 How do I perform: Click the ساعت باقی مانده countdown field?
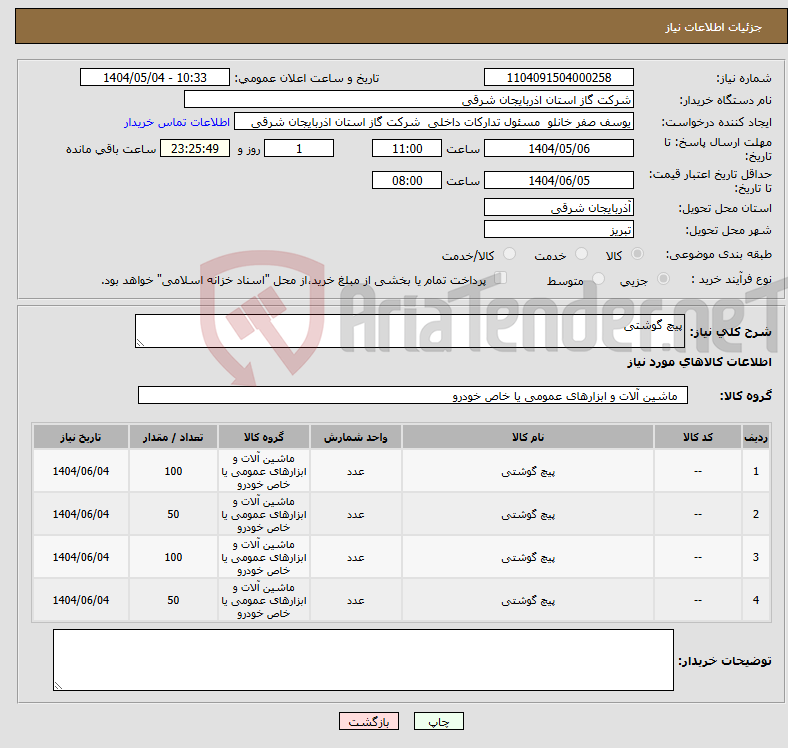194,149
